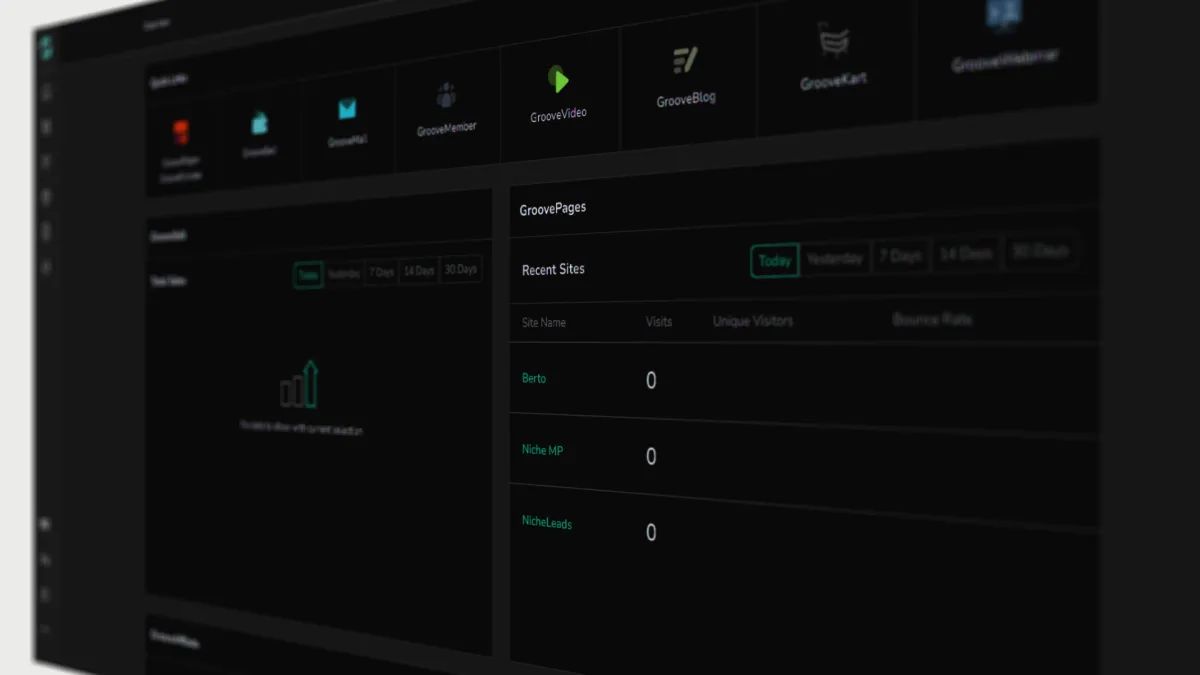Launch GrooveBlog from quick links
Image resolution: width=1200 pixels, height=675 pixels.
click(x=685, y=60)
